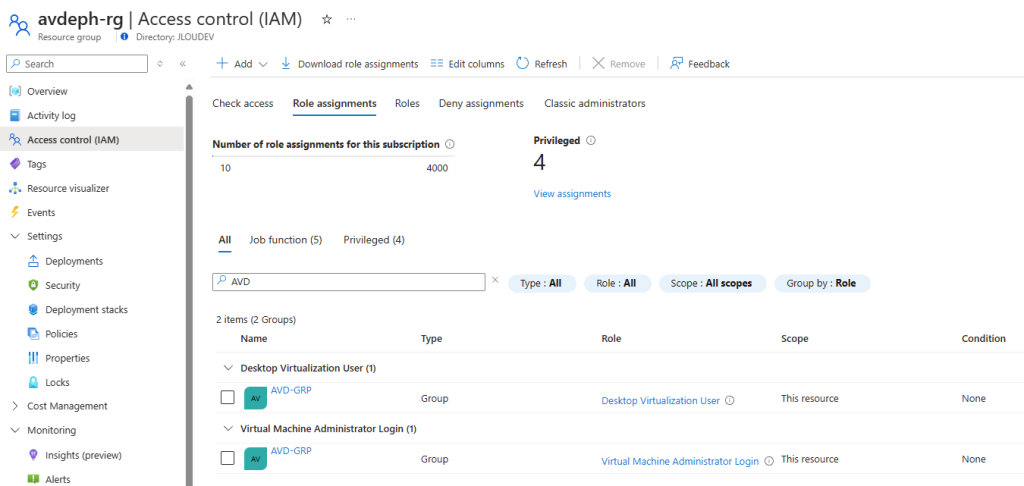Click the Refresh icon in the toolbar
The width and height of the screenshot is (1024, 486).
(x=522, y=63)
